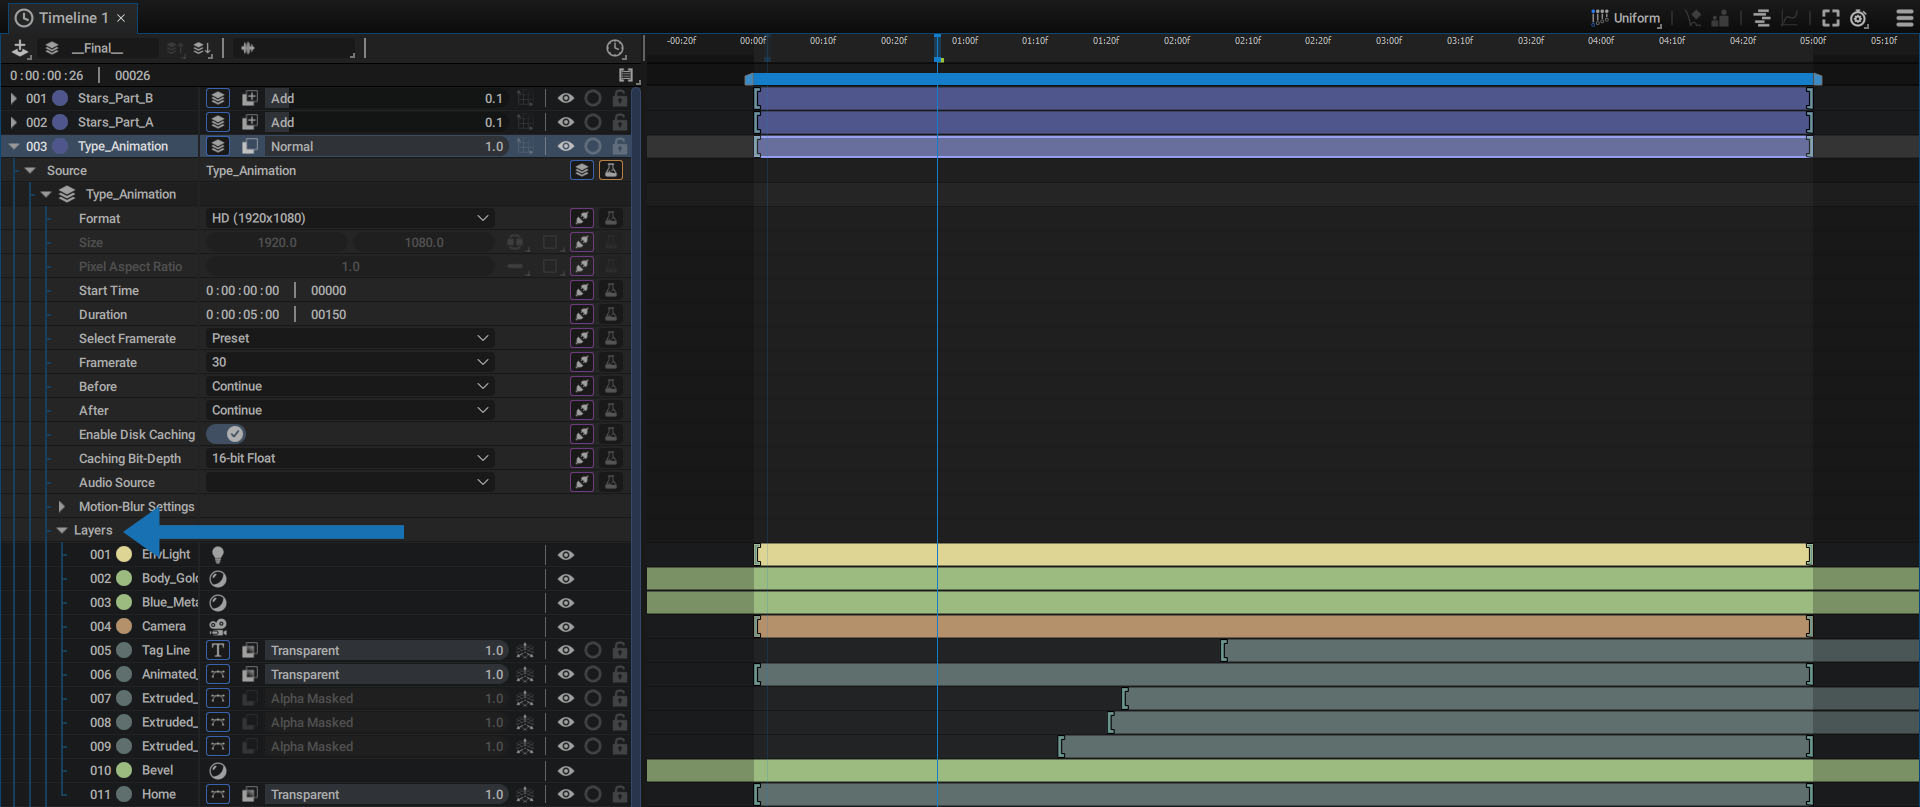This screenshot has height=807, width=1920.
Task: Hide the Home layer with eye icon
Action: (x=566, y=794)
